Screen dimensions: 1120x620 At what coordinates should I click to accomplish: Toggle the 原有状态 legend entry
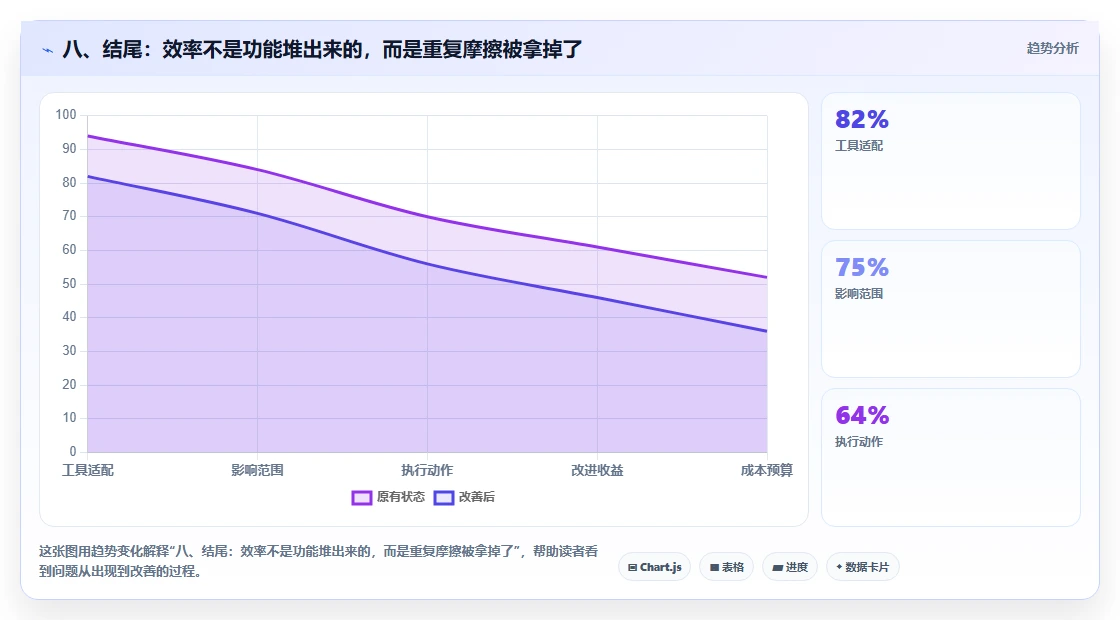tap(388, 497)
